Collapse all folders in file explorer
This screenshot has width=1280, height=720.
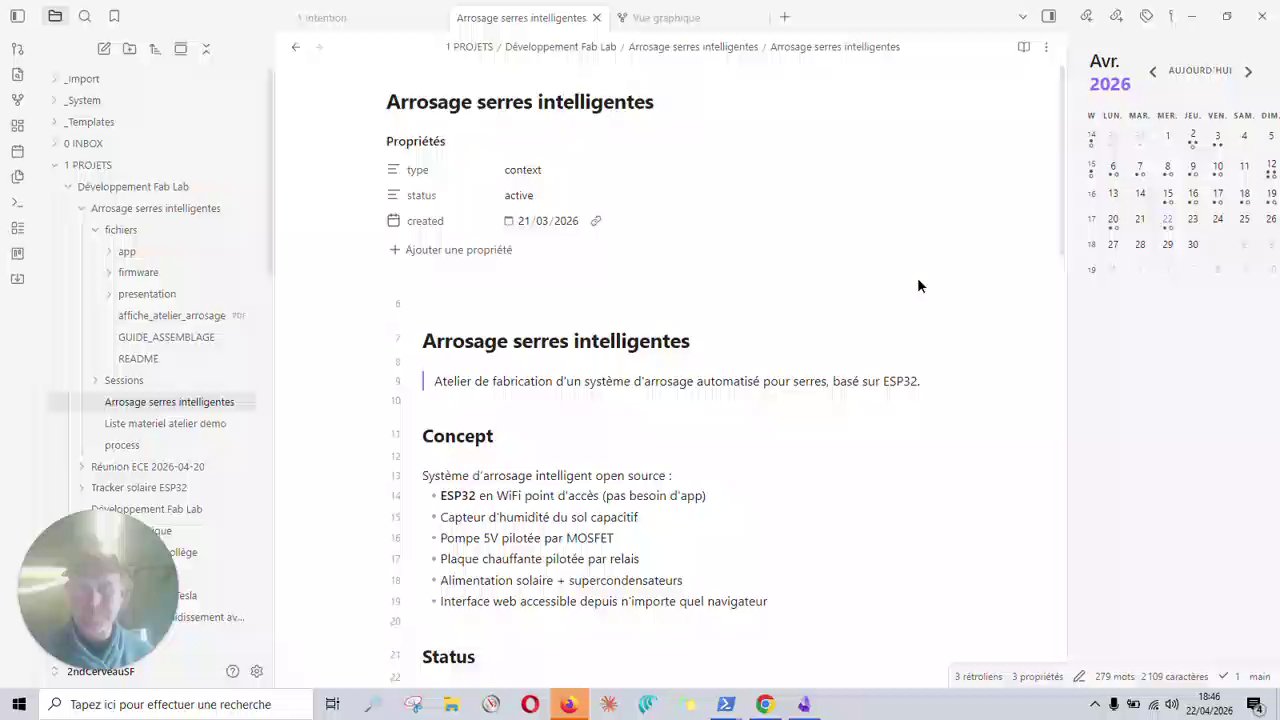point(206,48)
